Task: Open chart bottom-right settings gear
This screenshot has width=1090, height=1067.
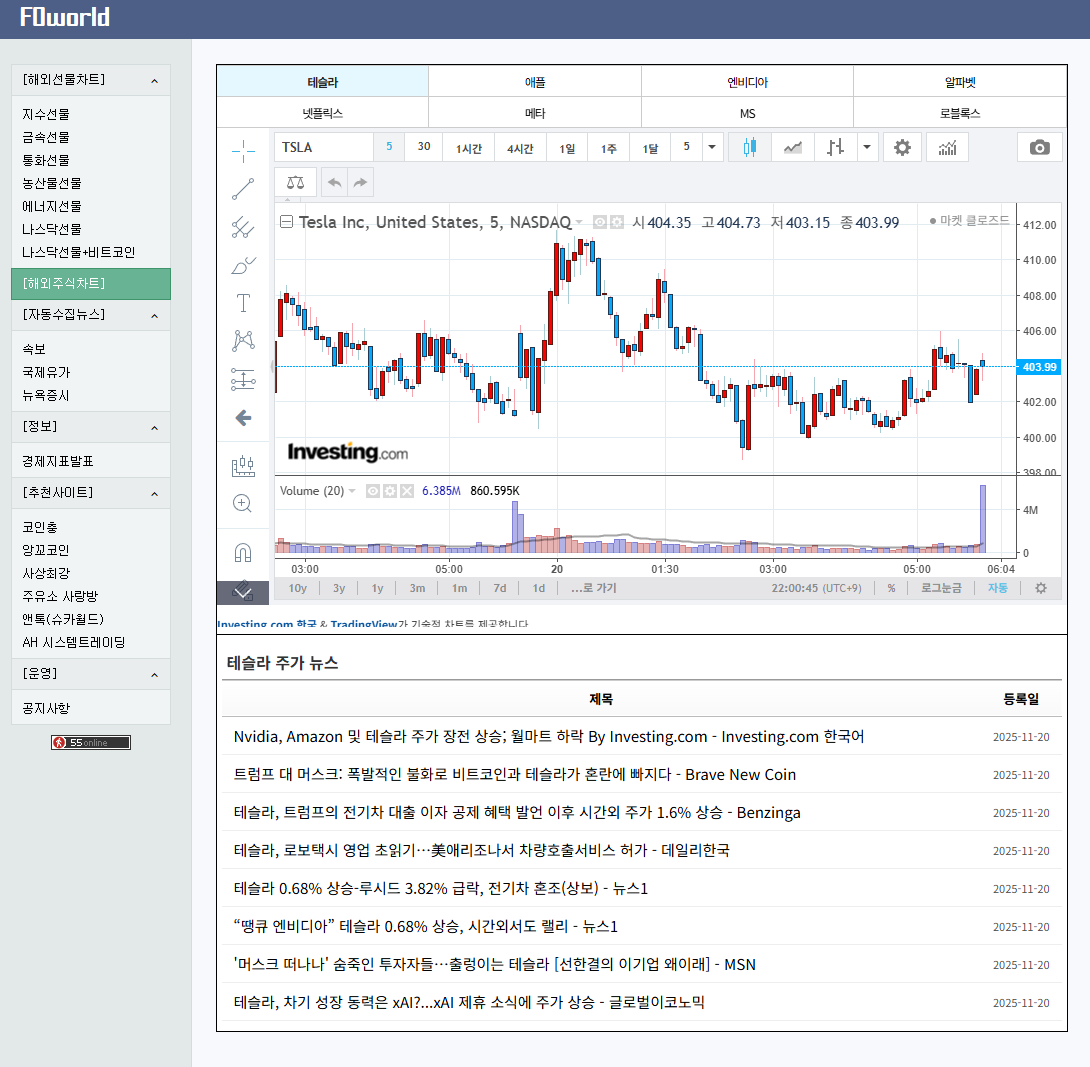Action: click(1041, 588)
